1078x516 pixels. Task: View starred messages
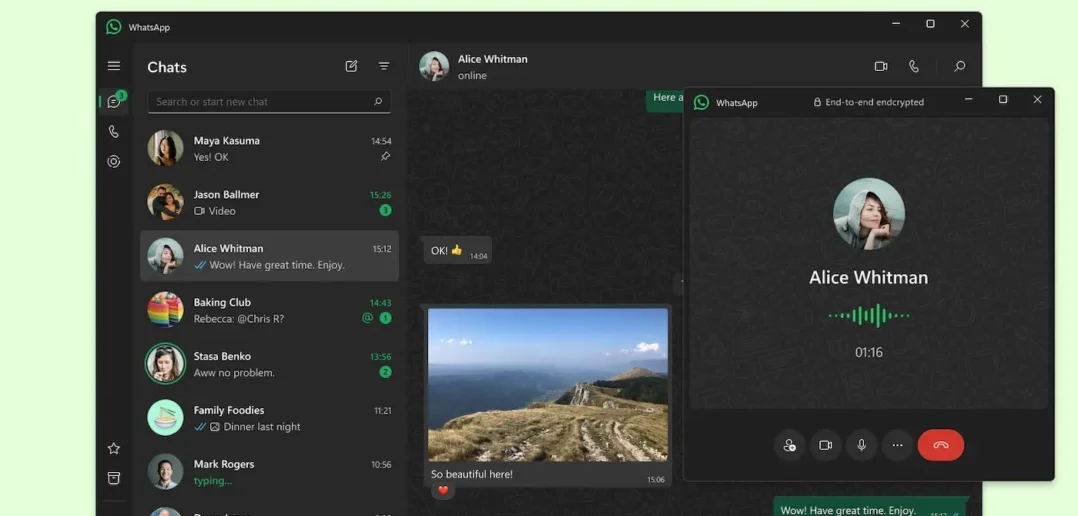pos(114,449)
